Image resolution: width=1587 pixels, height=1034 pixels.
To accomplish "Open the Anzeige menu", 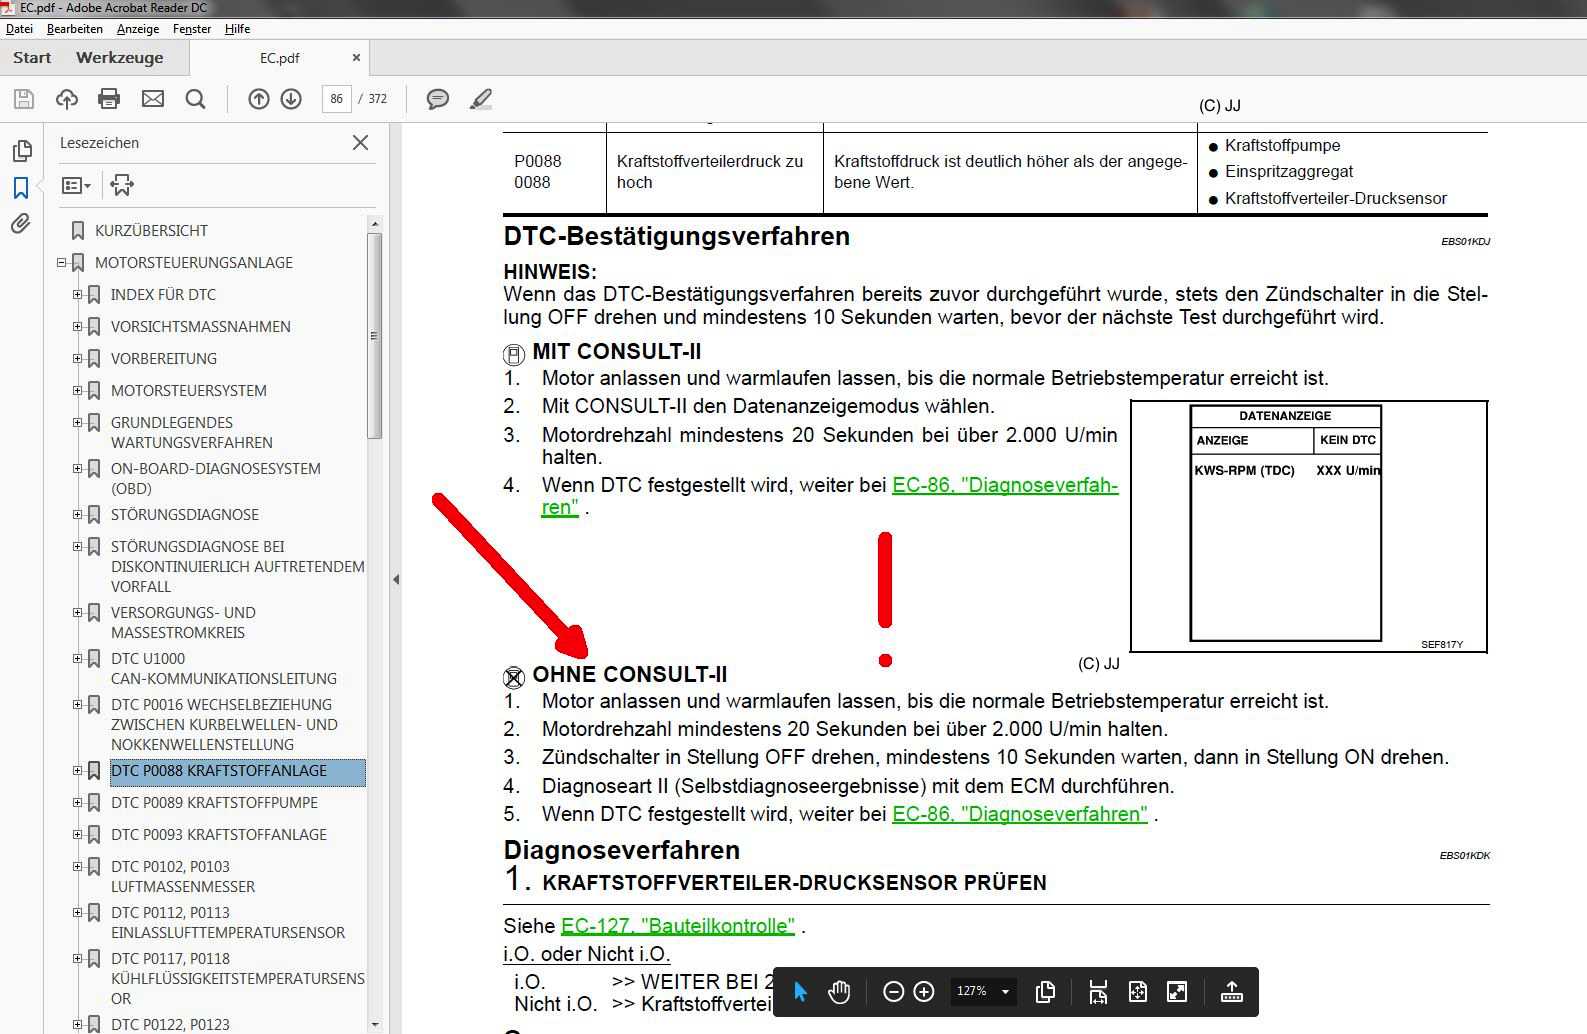I will coord(138,29).
